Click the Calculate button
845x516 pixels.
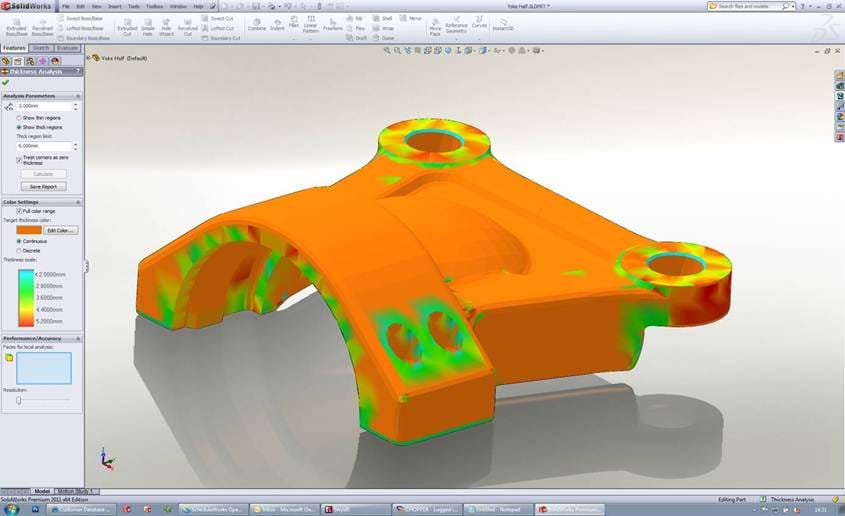click(44, 174)
